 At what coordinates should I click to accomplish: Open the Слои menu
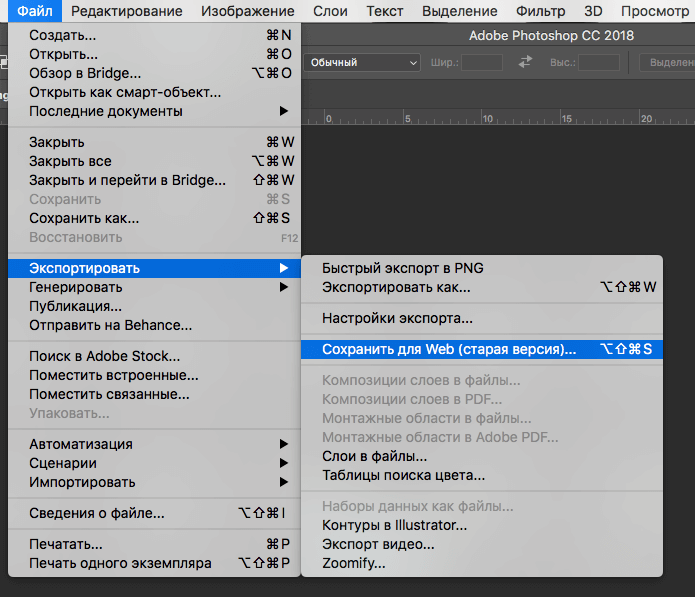pos(330,11)
